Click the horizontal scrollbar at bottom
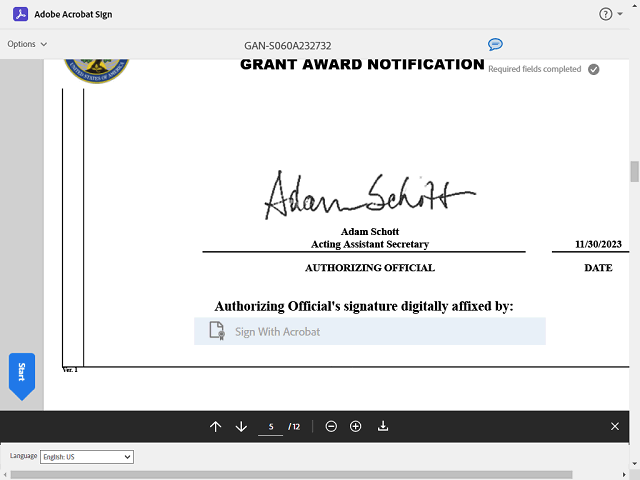The height and width of the screenshot is (480, 640). pyautogui.click(x=291, y=475)
